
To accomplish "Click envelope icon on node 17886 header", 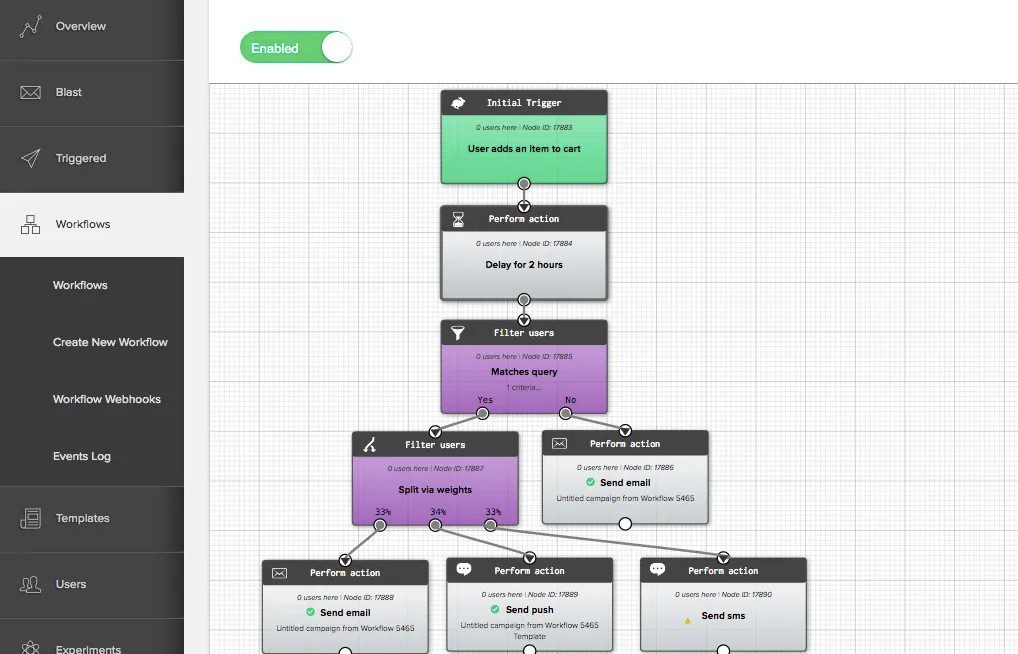I will point(560,444).
